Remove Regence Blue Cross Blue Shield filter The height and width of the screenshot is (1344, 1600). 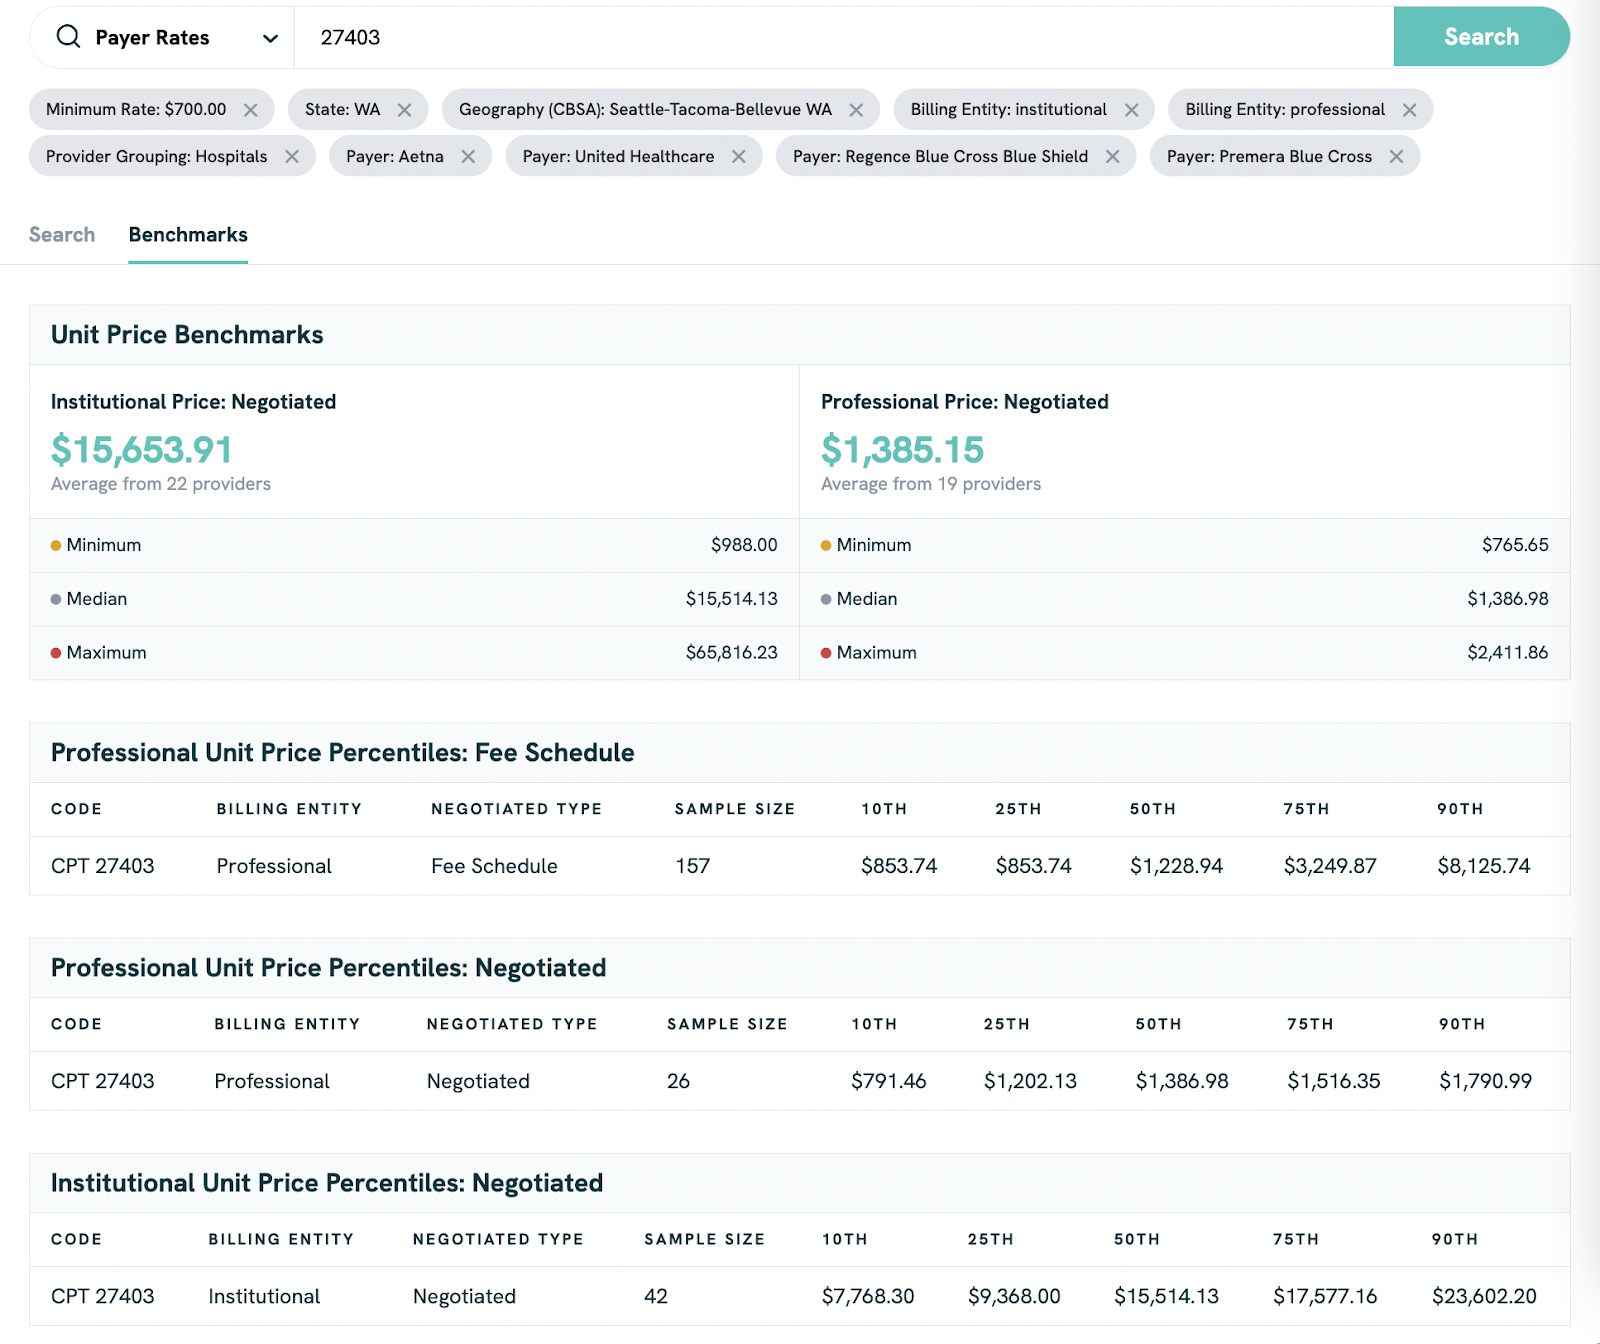tap(1112, 157)
